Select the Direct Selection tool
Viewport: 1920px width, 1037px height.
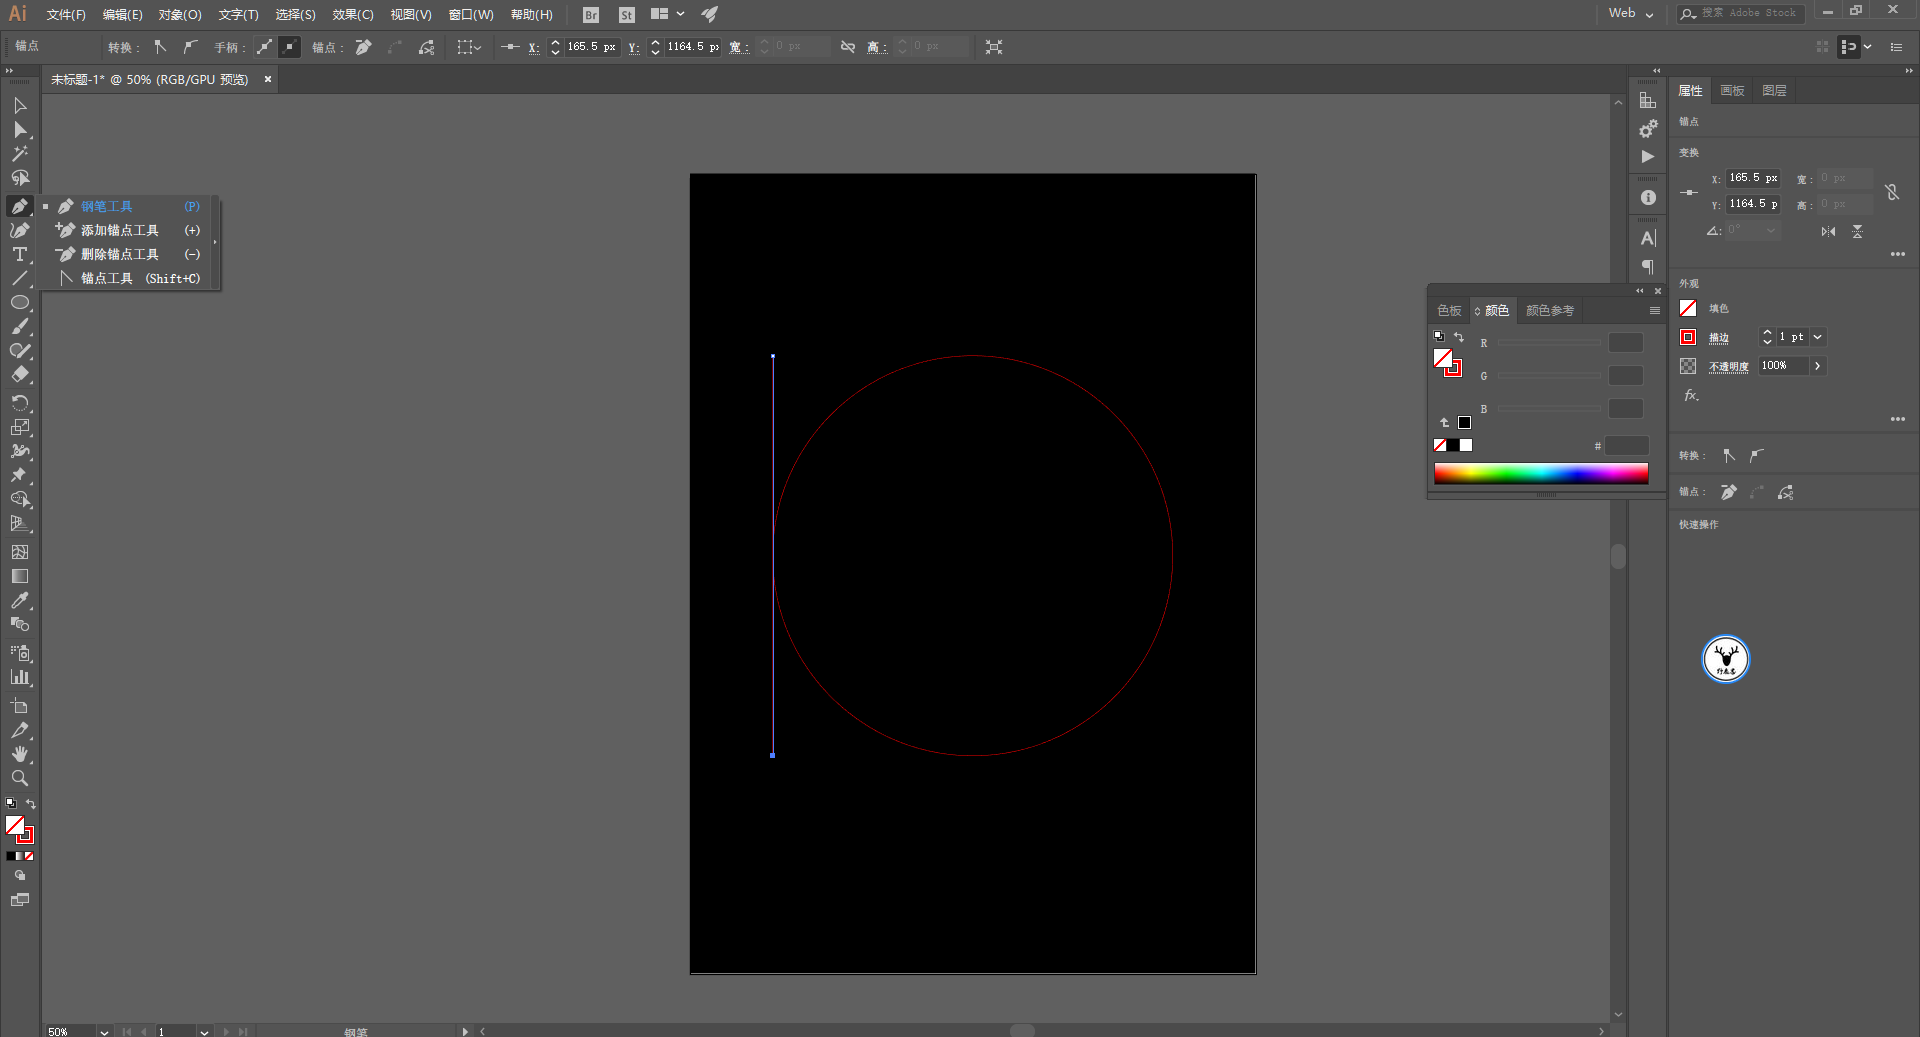click(19, 130)
